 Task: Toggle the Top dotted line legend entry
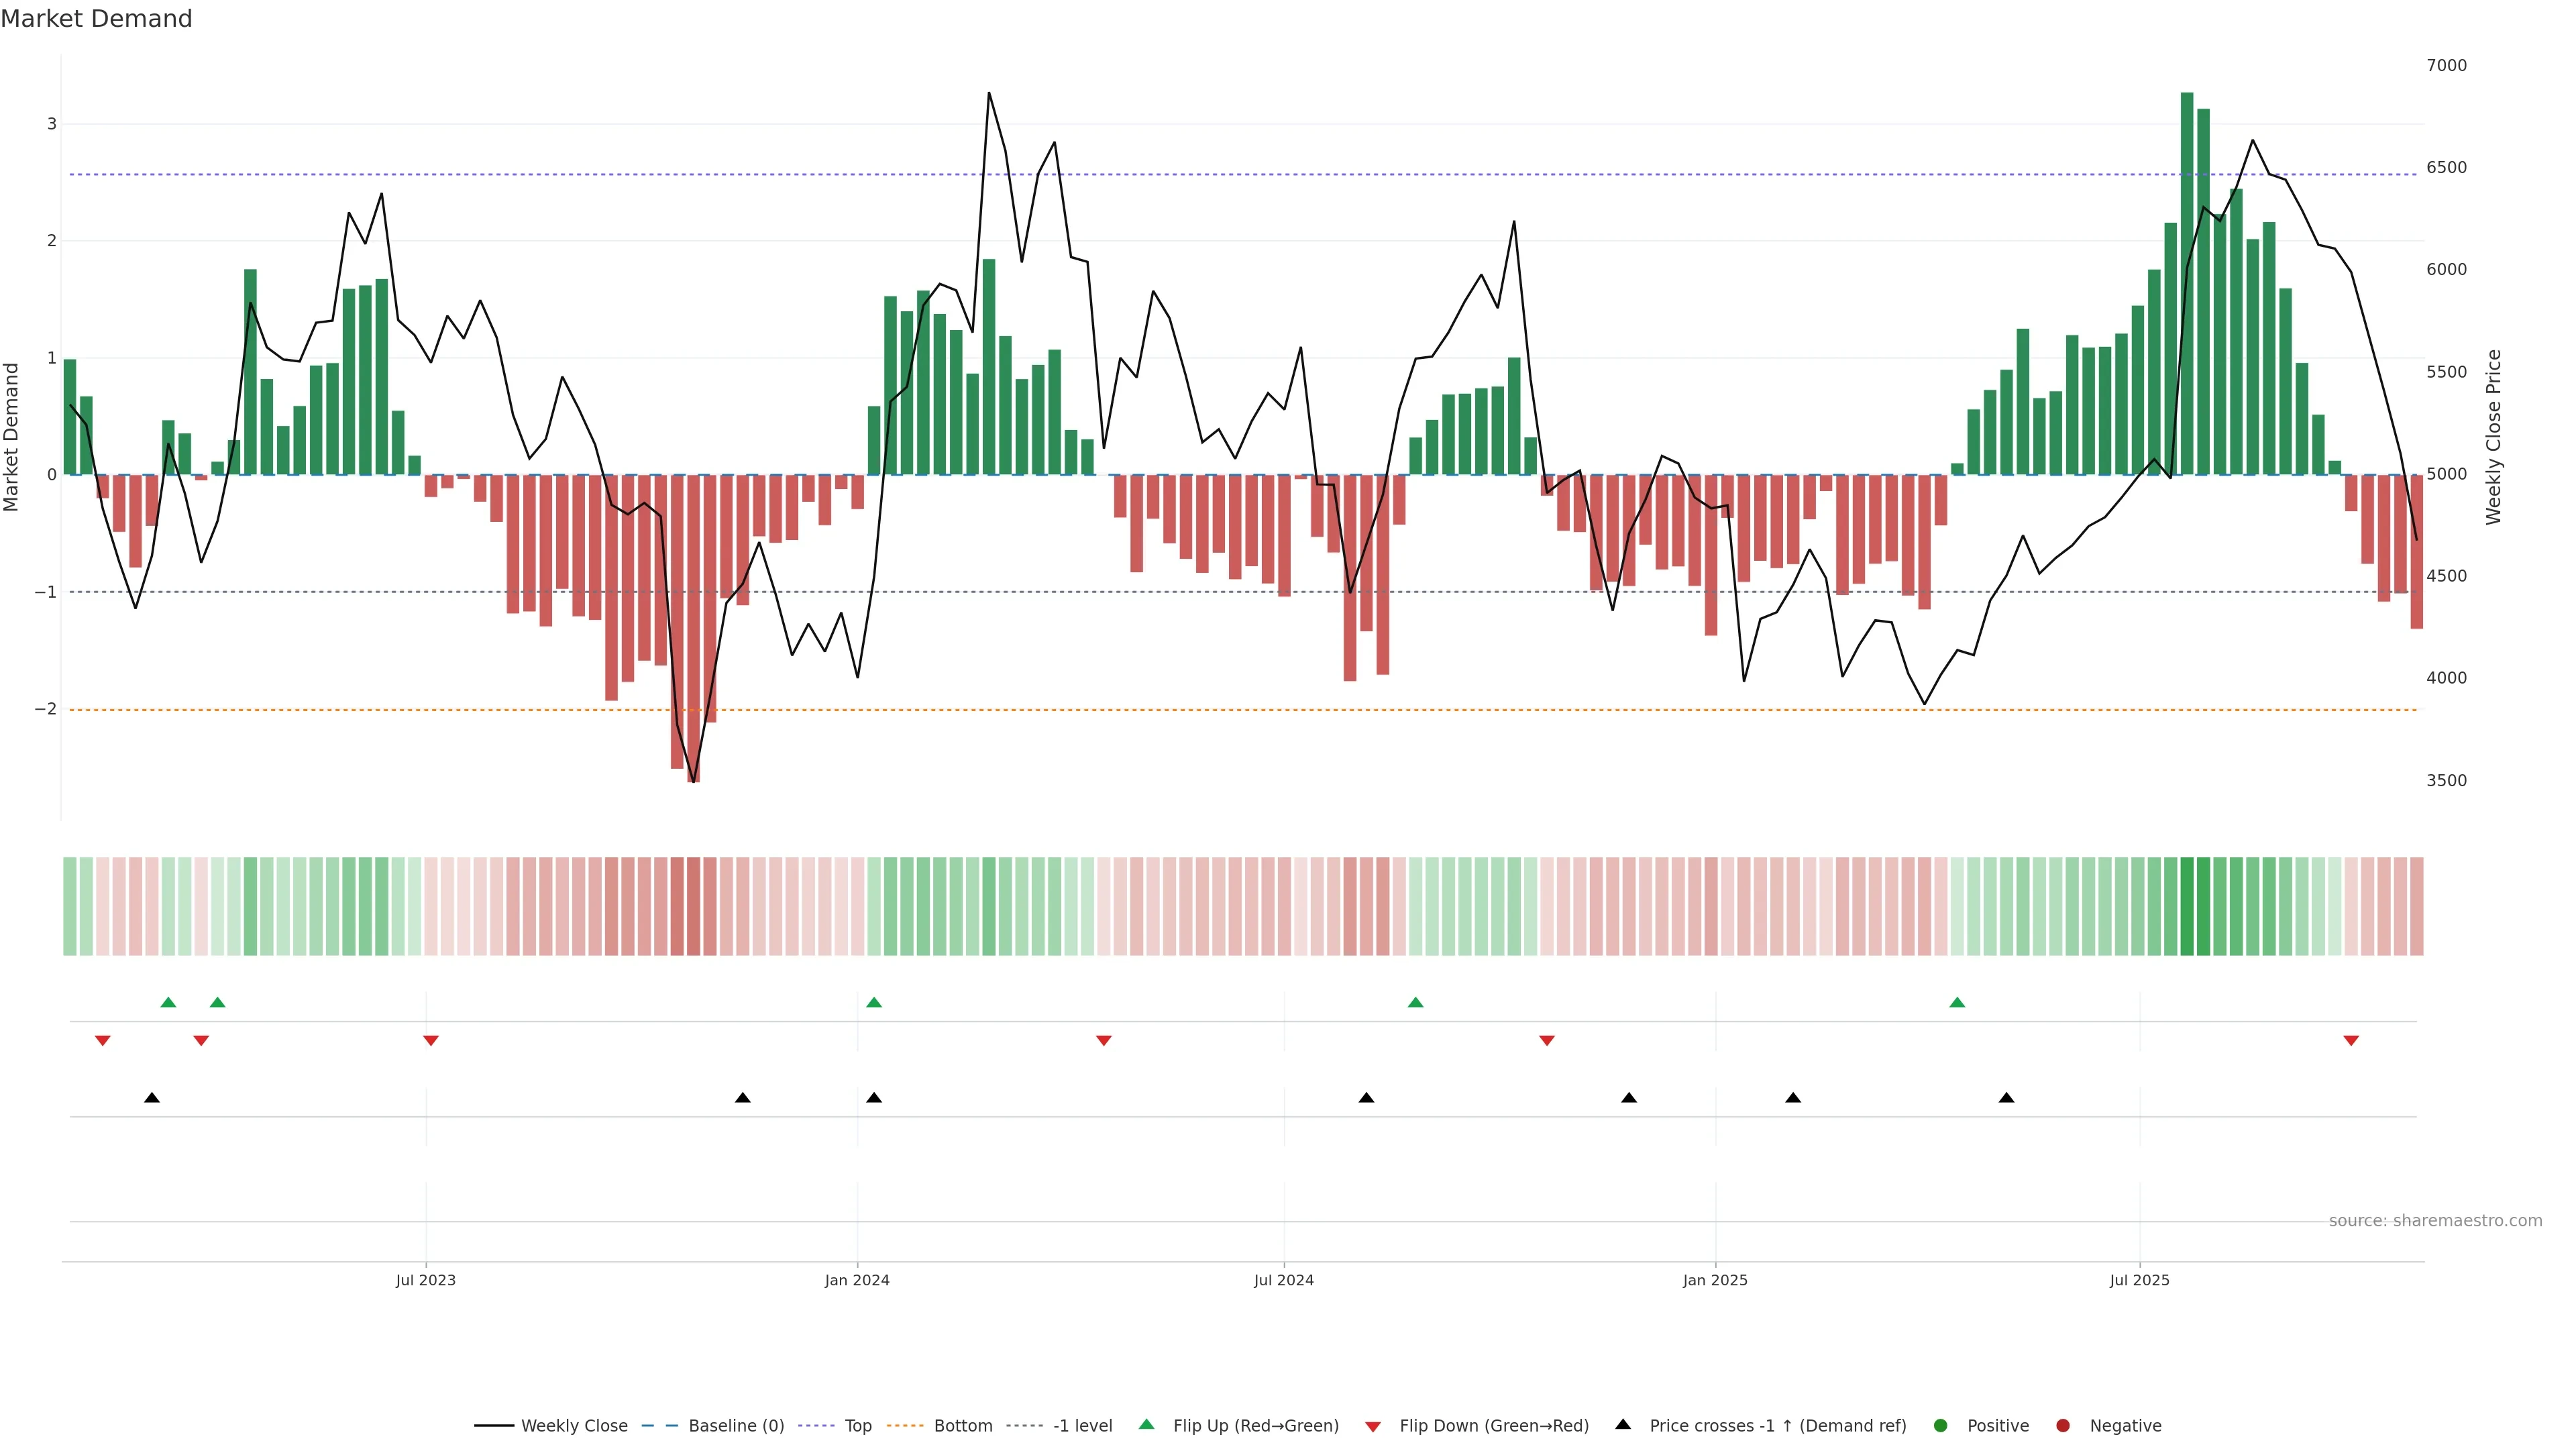(858, 1426)
